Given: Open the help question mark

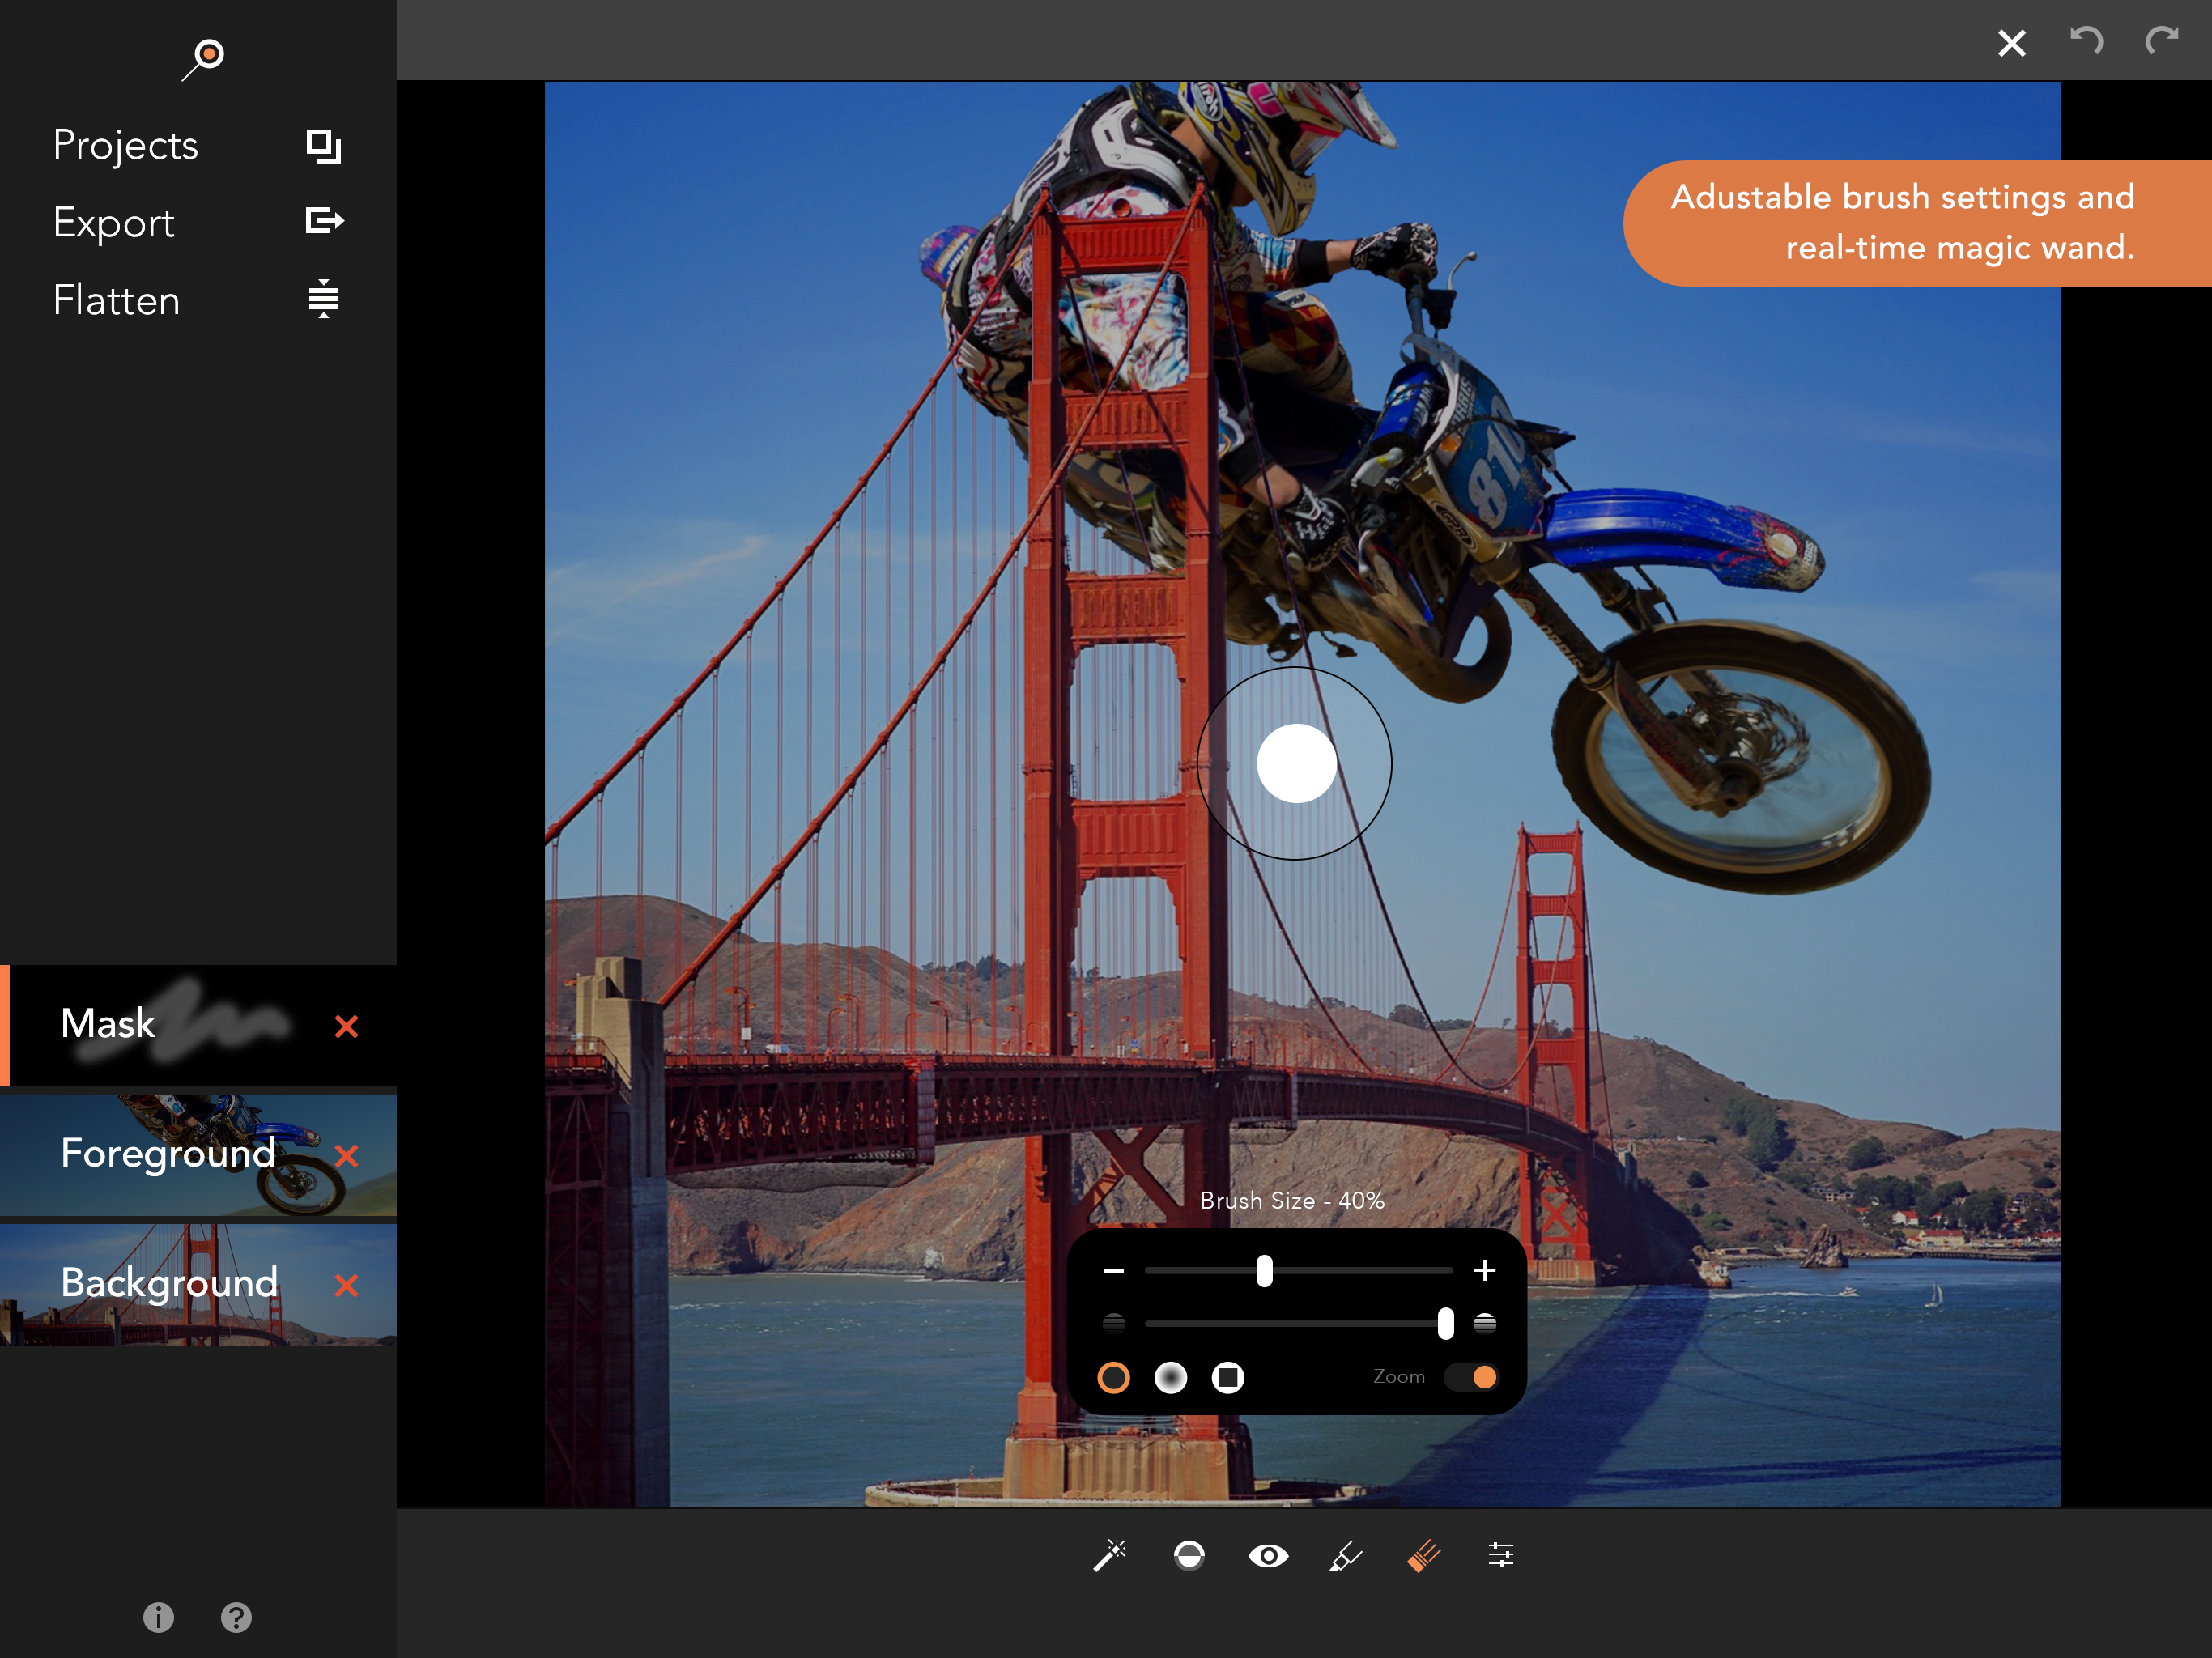Looking at the screenshot, I should 236,1617.
